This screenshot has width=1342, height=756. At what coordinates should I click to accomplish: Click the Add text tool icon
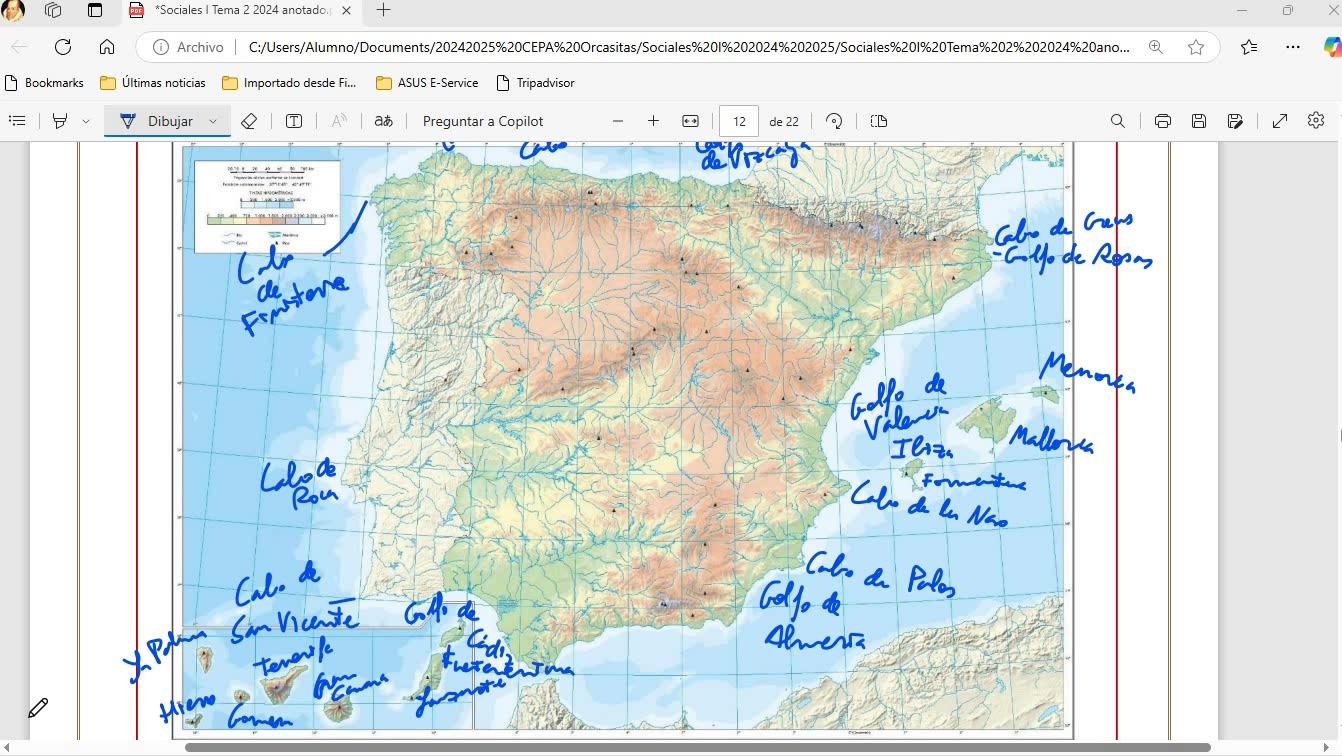[x=294, y=121]
